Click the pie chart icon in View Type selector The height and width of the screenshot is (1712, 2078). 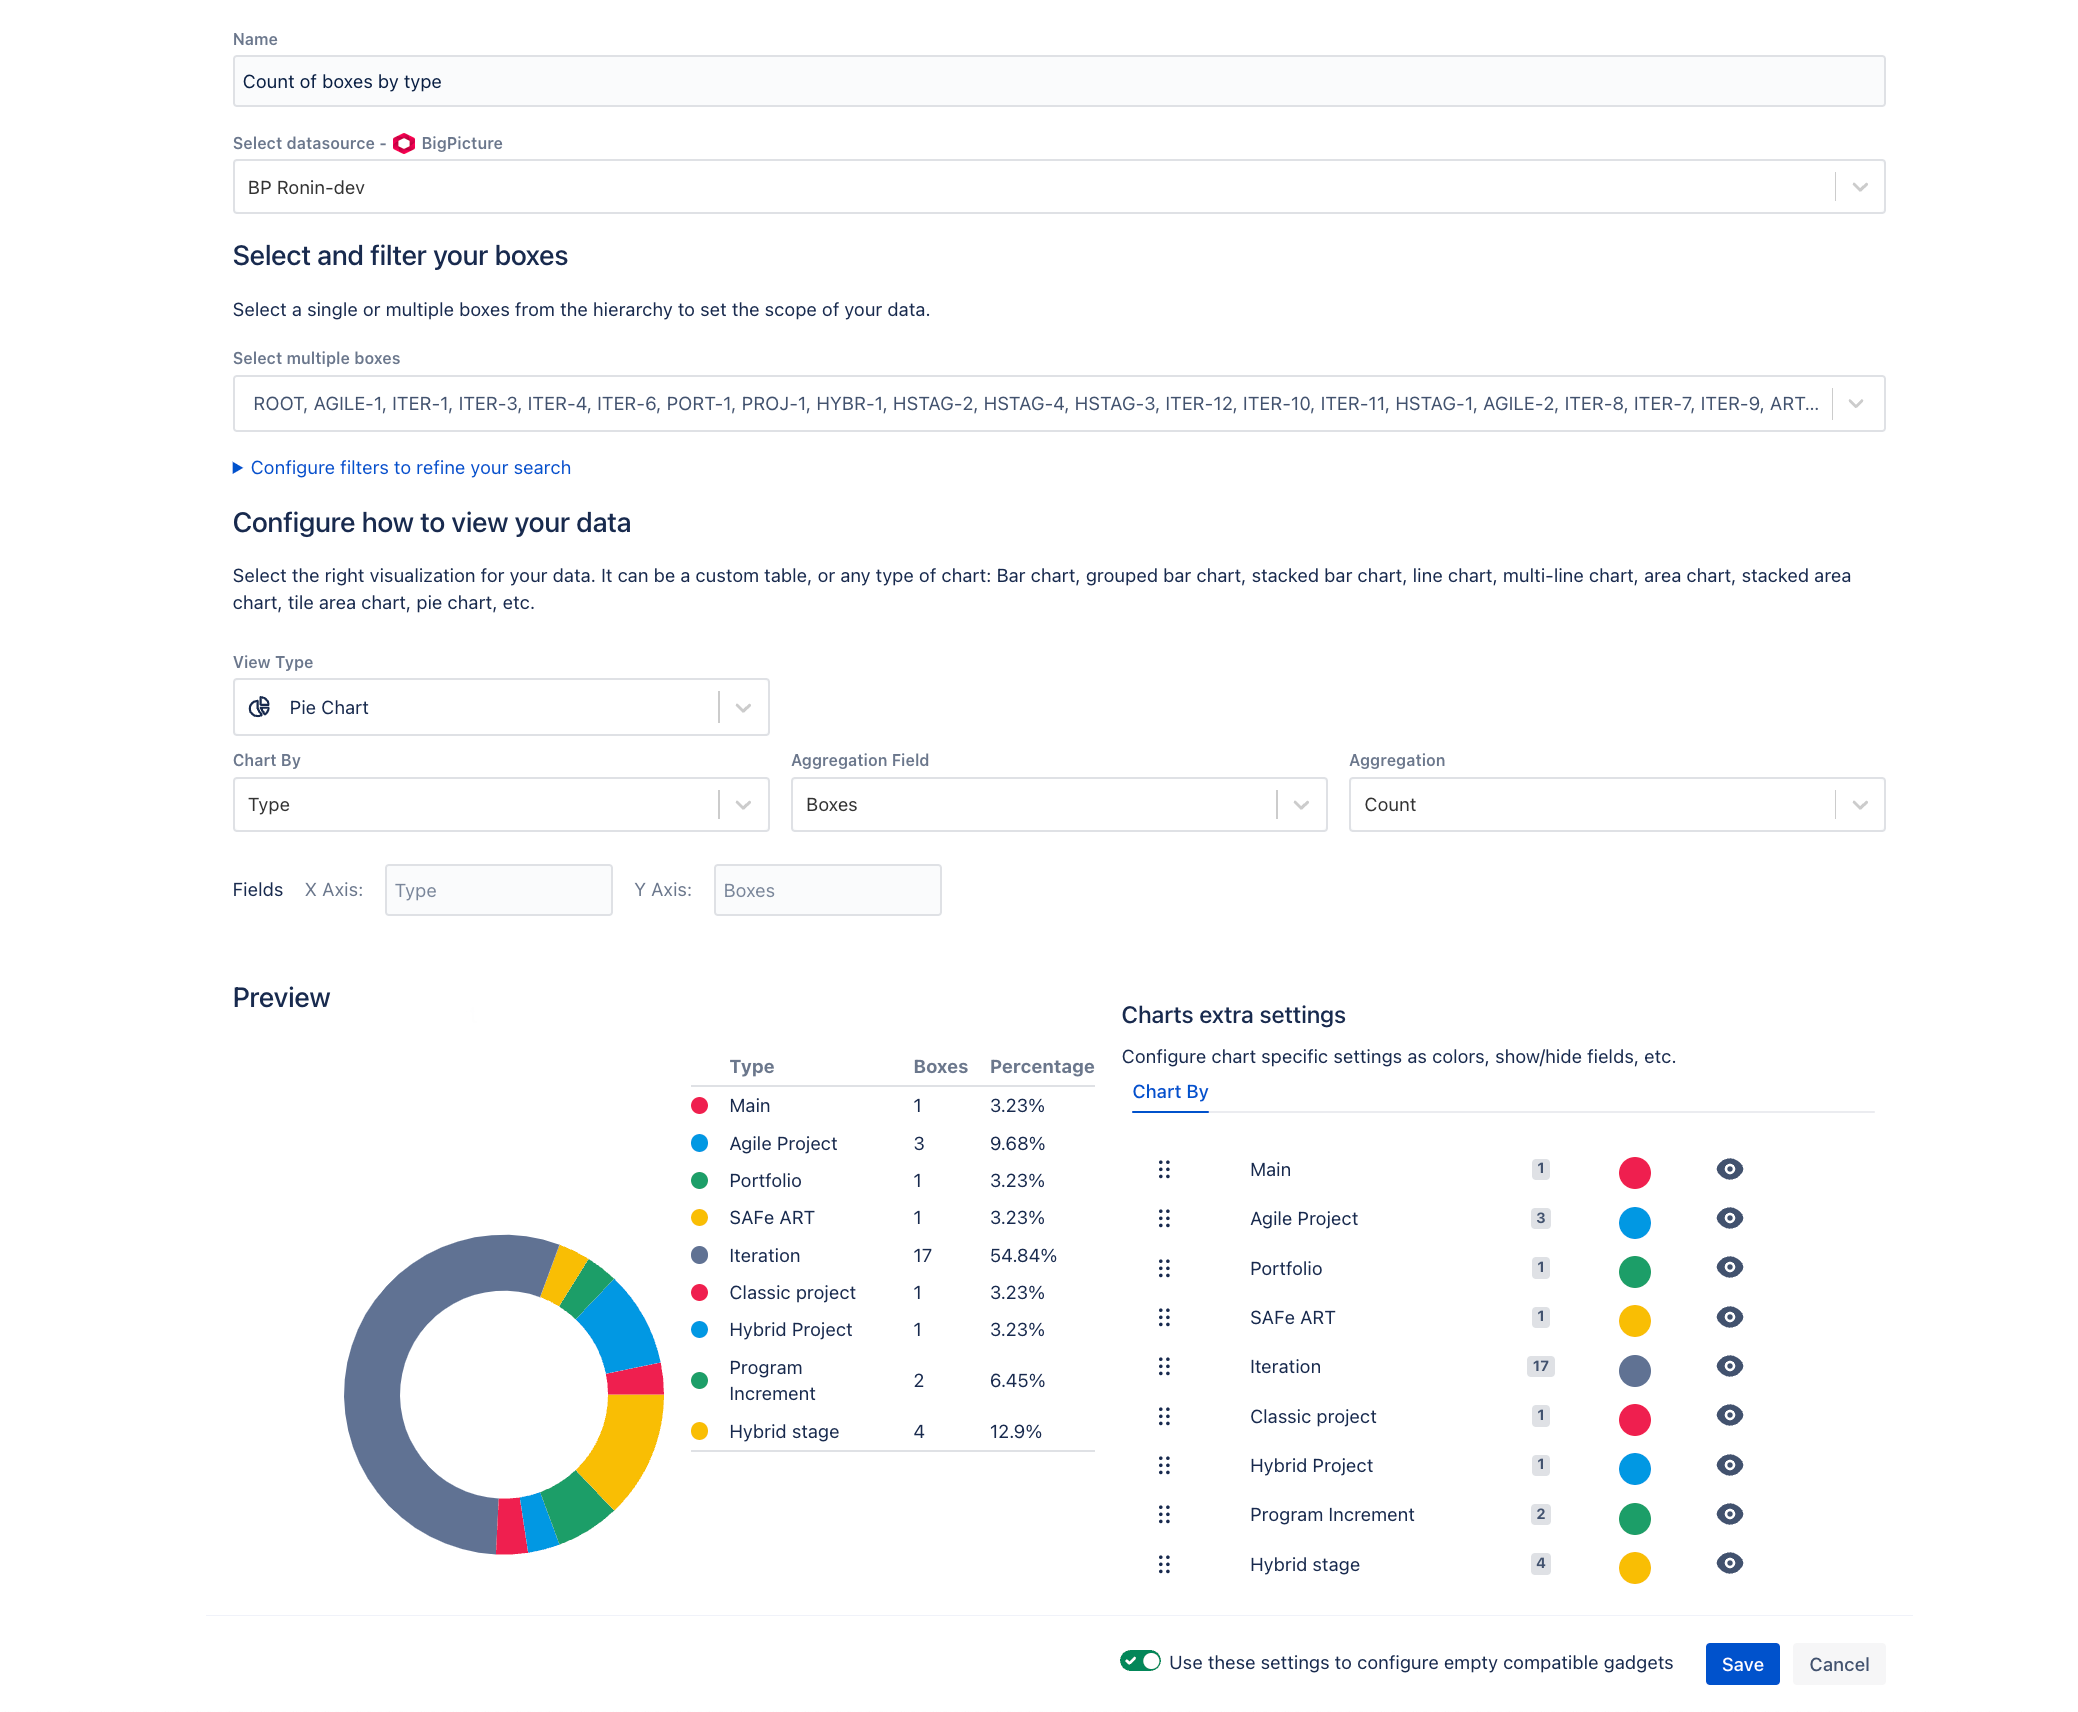[259, 707]
